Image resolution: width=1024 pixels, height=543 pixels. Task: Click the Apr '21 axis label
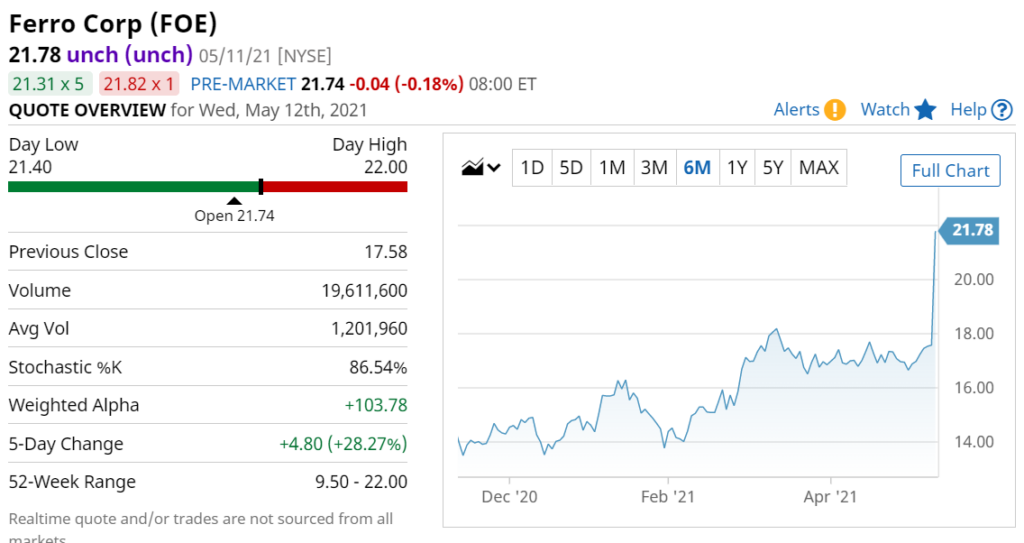(830, 497)
